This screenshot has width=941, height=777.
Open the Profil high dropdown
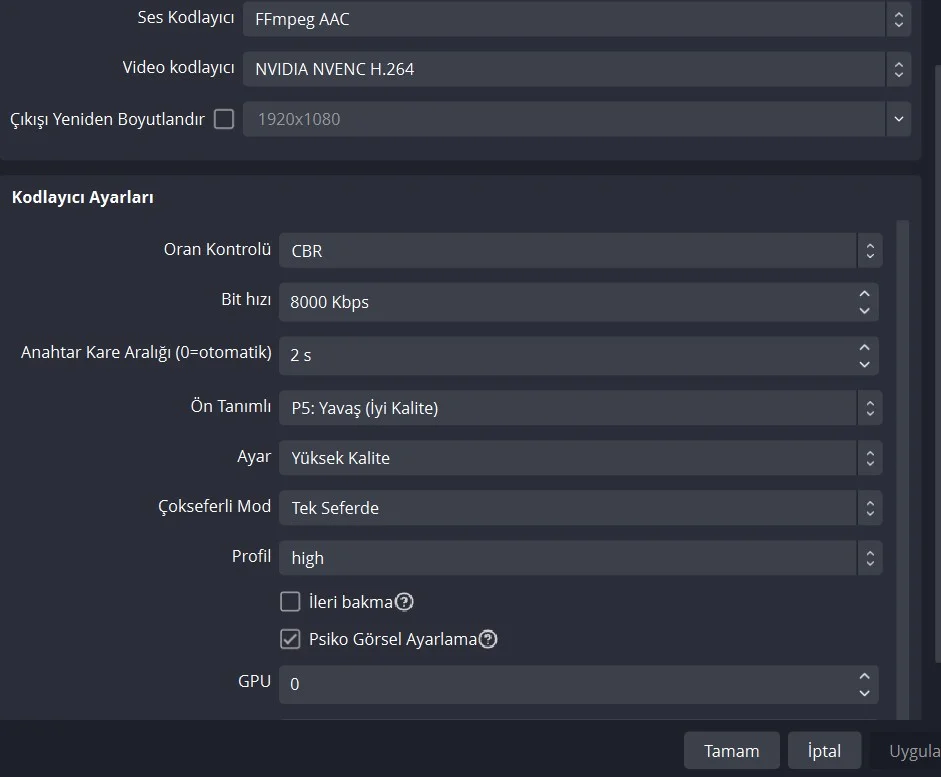(x=580, y=558)
